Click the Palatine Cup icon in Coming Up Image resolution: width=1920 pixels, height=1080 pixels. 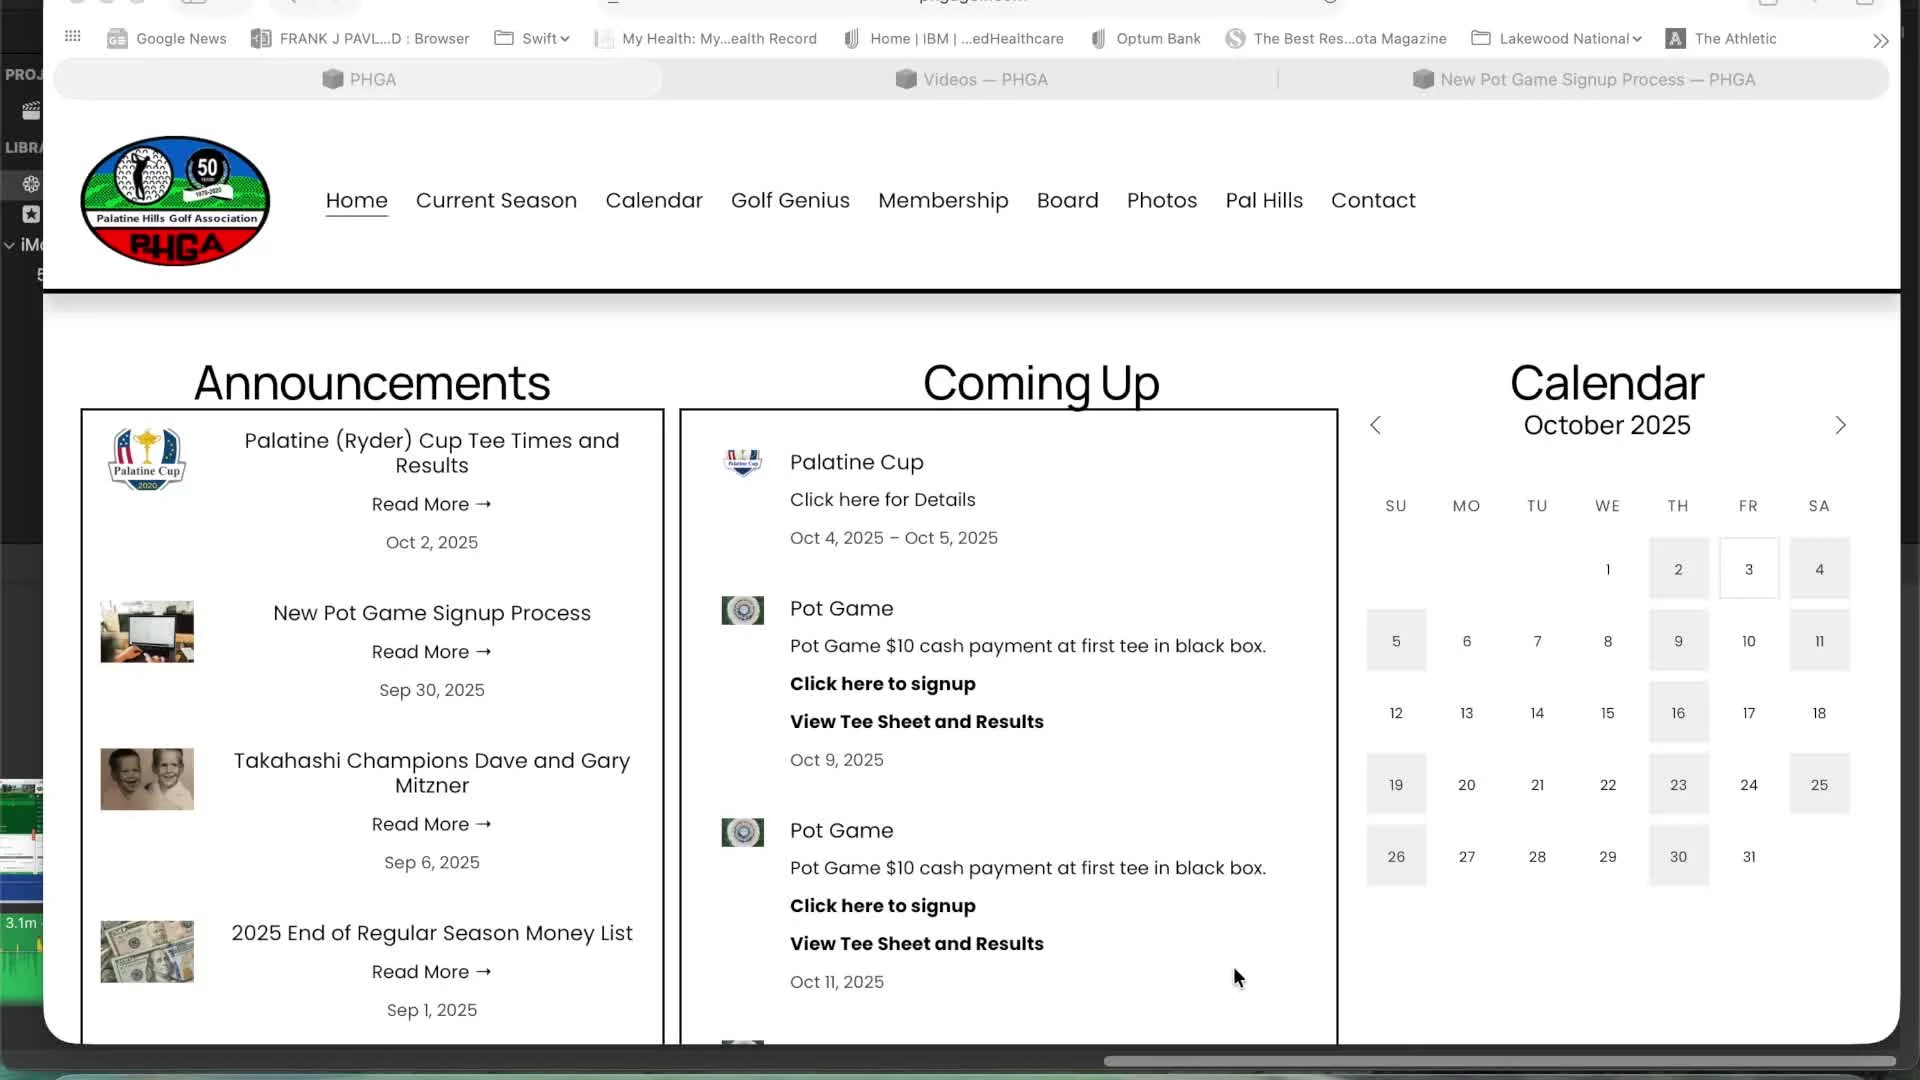point(742,462)
